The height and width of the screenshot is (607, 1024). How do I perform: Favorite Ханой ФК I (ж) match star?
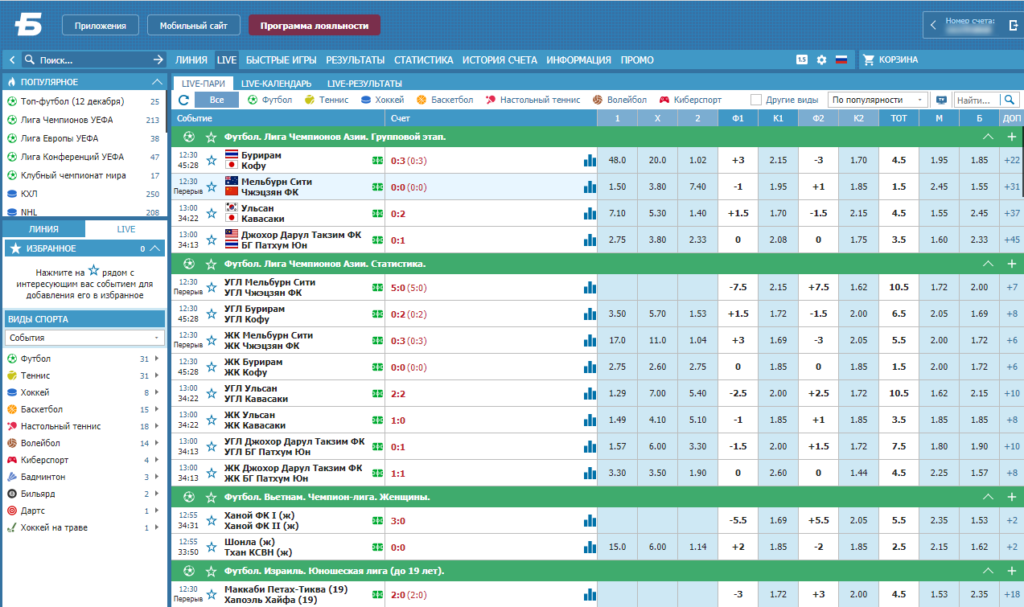click(211, 521)
